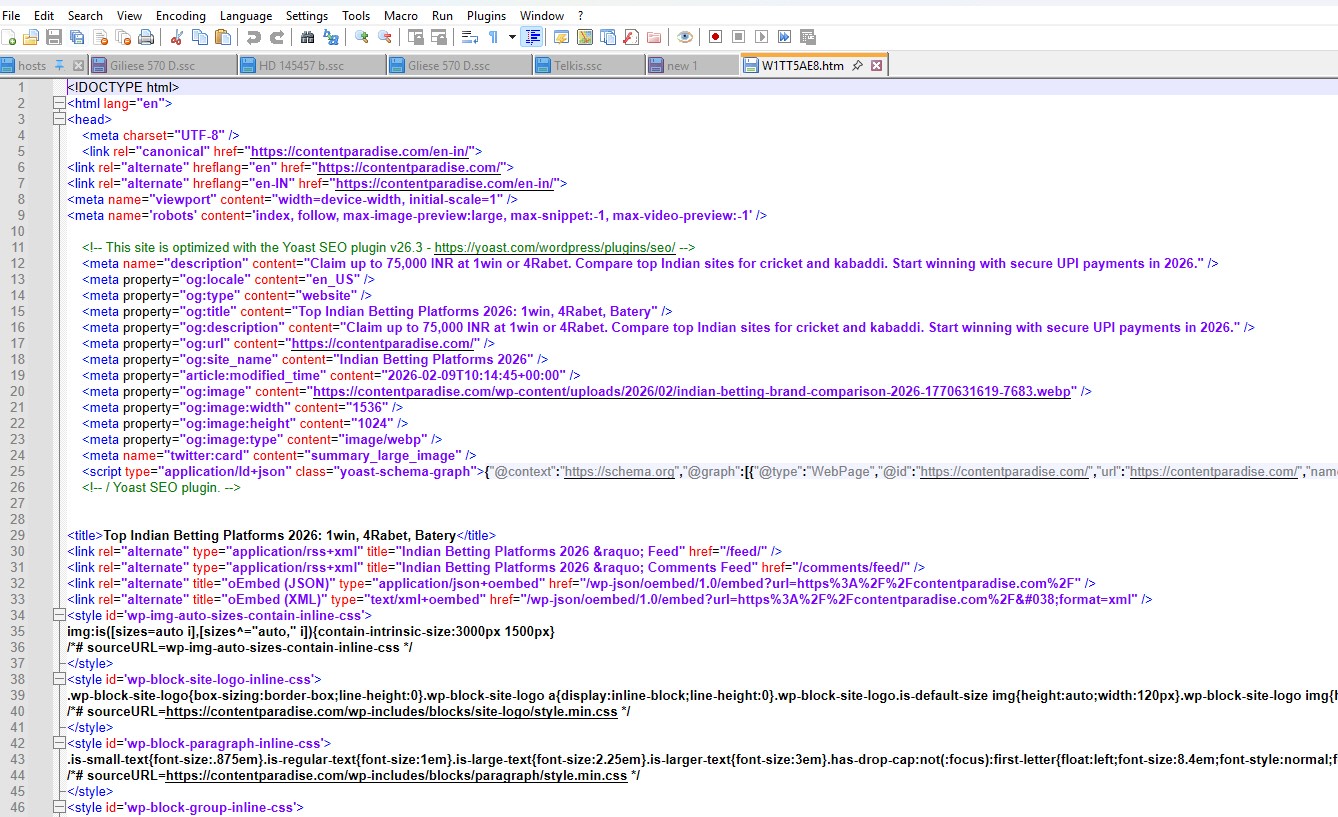
Task: Toggle file monitoring with the eye icon
Action: (685, 37)
